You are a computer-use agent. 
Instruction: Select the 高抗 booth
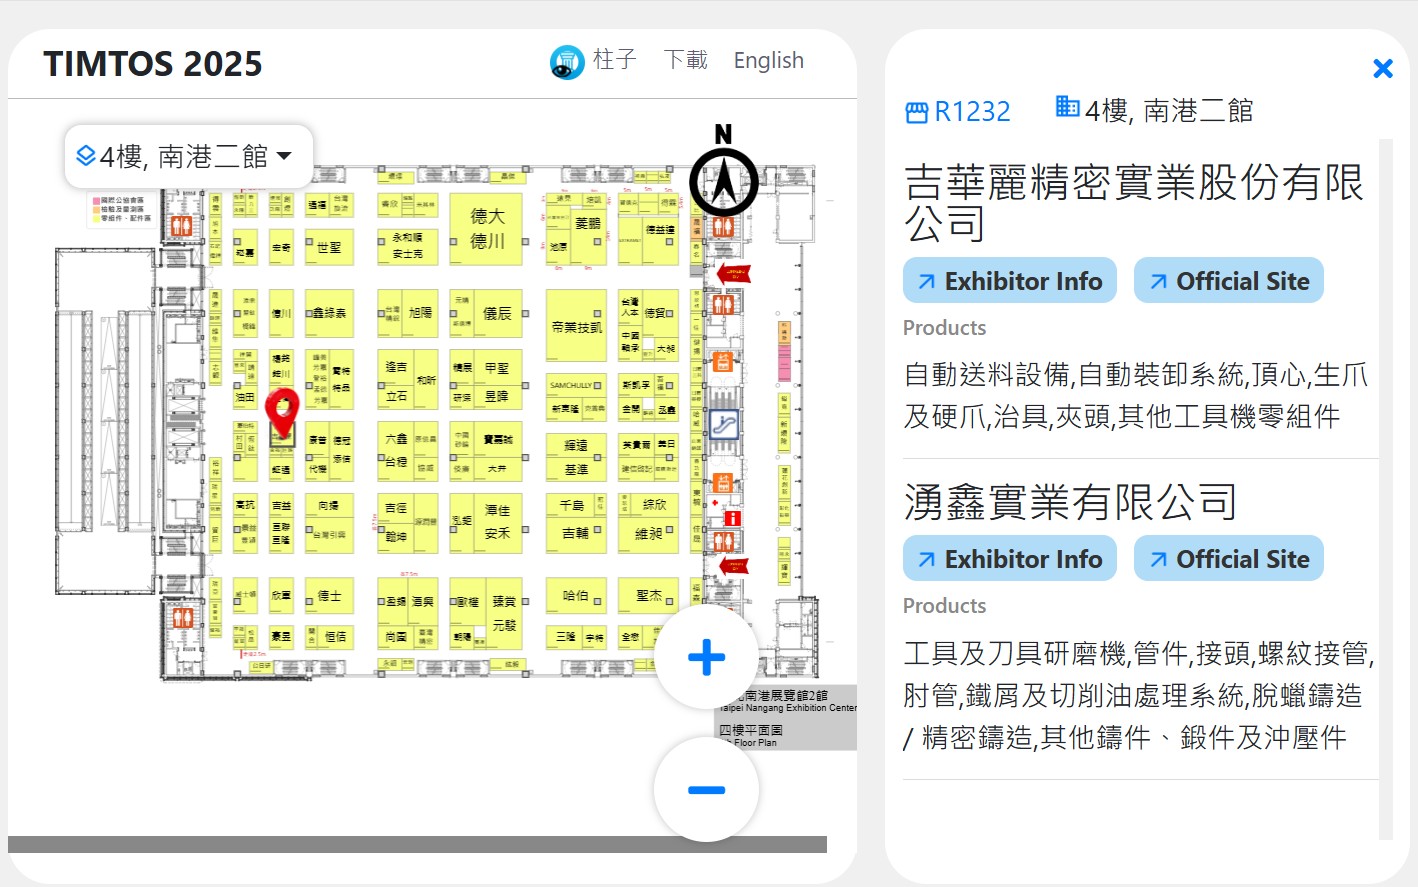click(x=245, y=506)
